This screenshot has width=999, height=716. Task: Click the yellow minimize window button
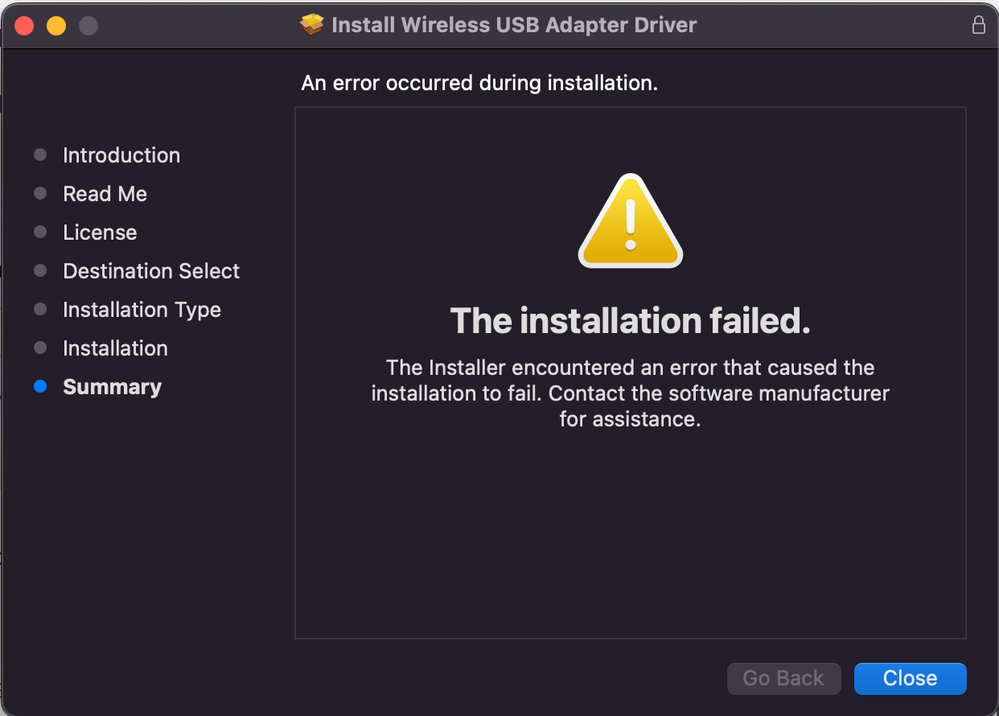[x=56, y=26]
